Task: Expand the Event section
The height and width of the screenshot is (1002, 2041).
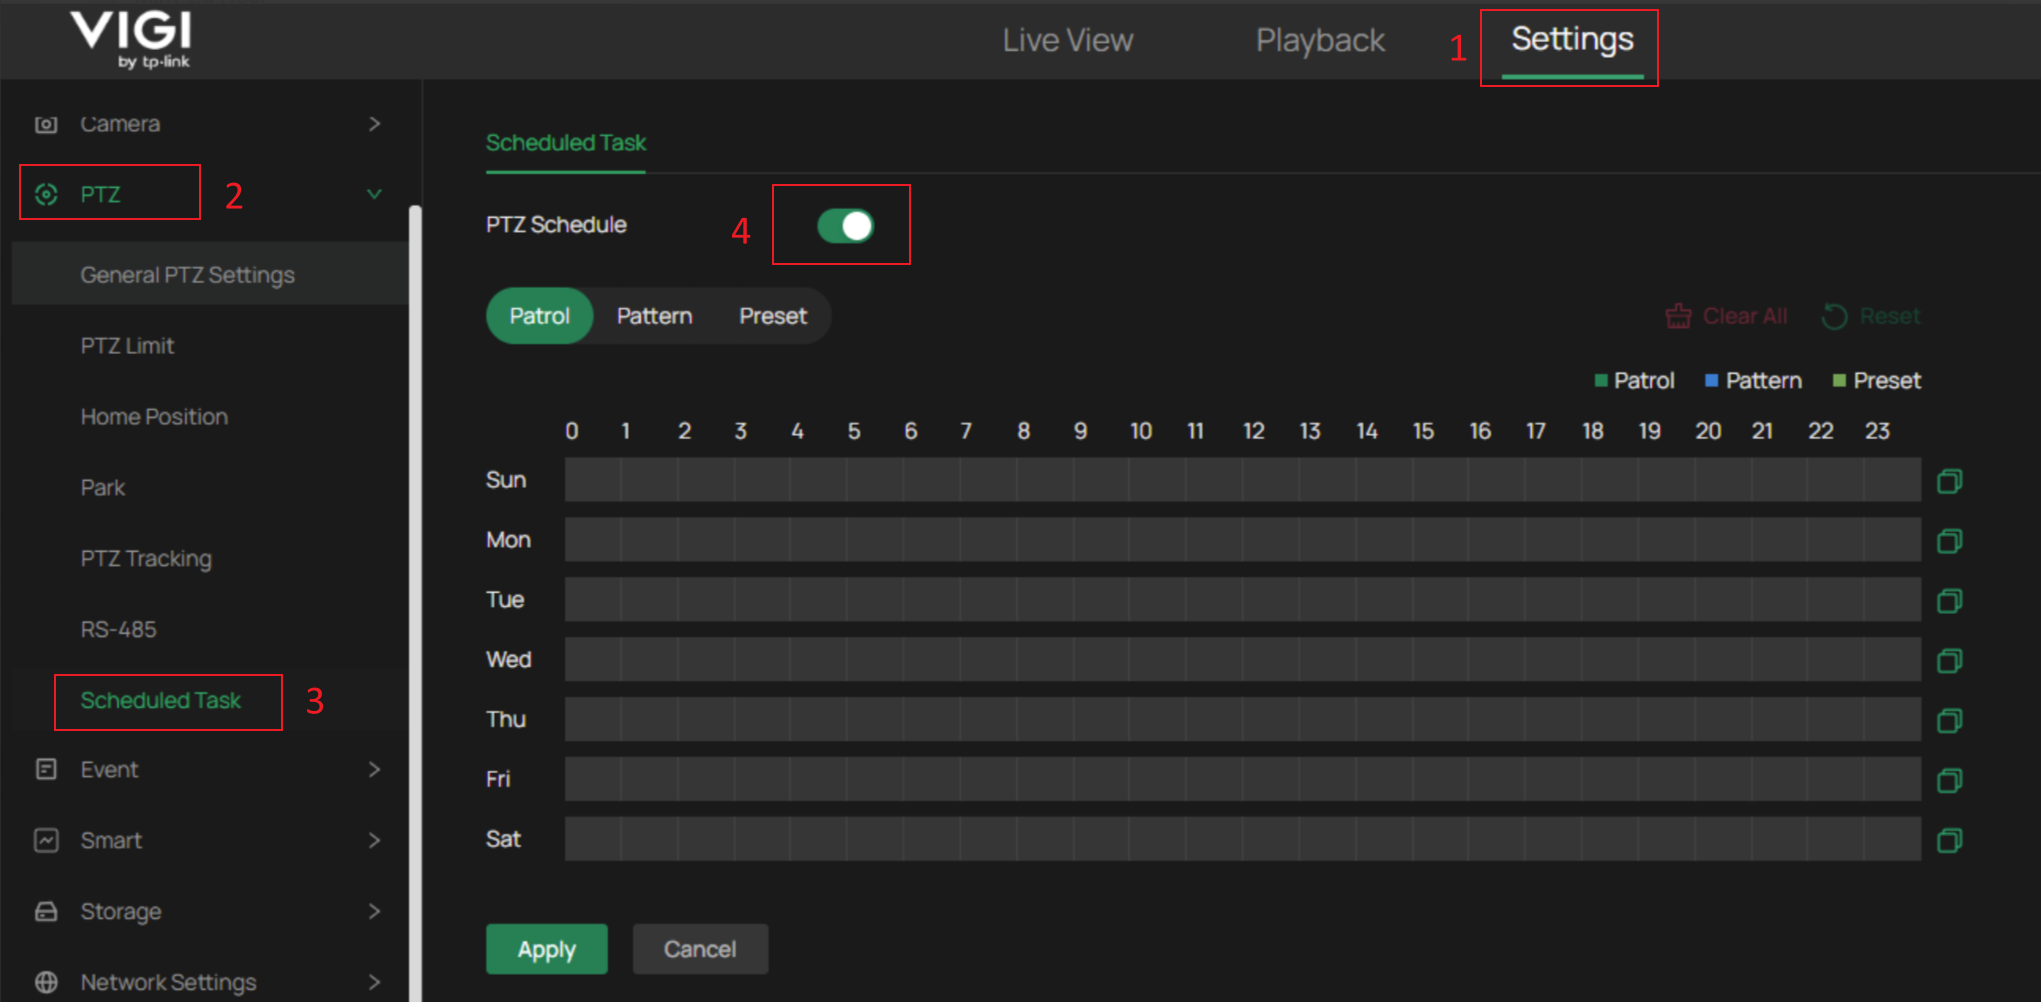Action: (x=374, y=769)
